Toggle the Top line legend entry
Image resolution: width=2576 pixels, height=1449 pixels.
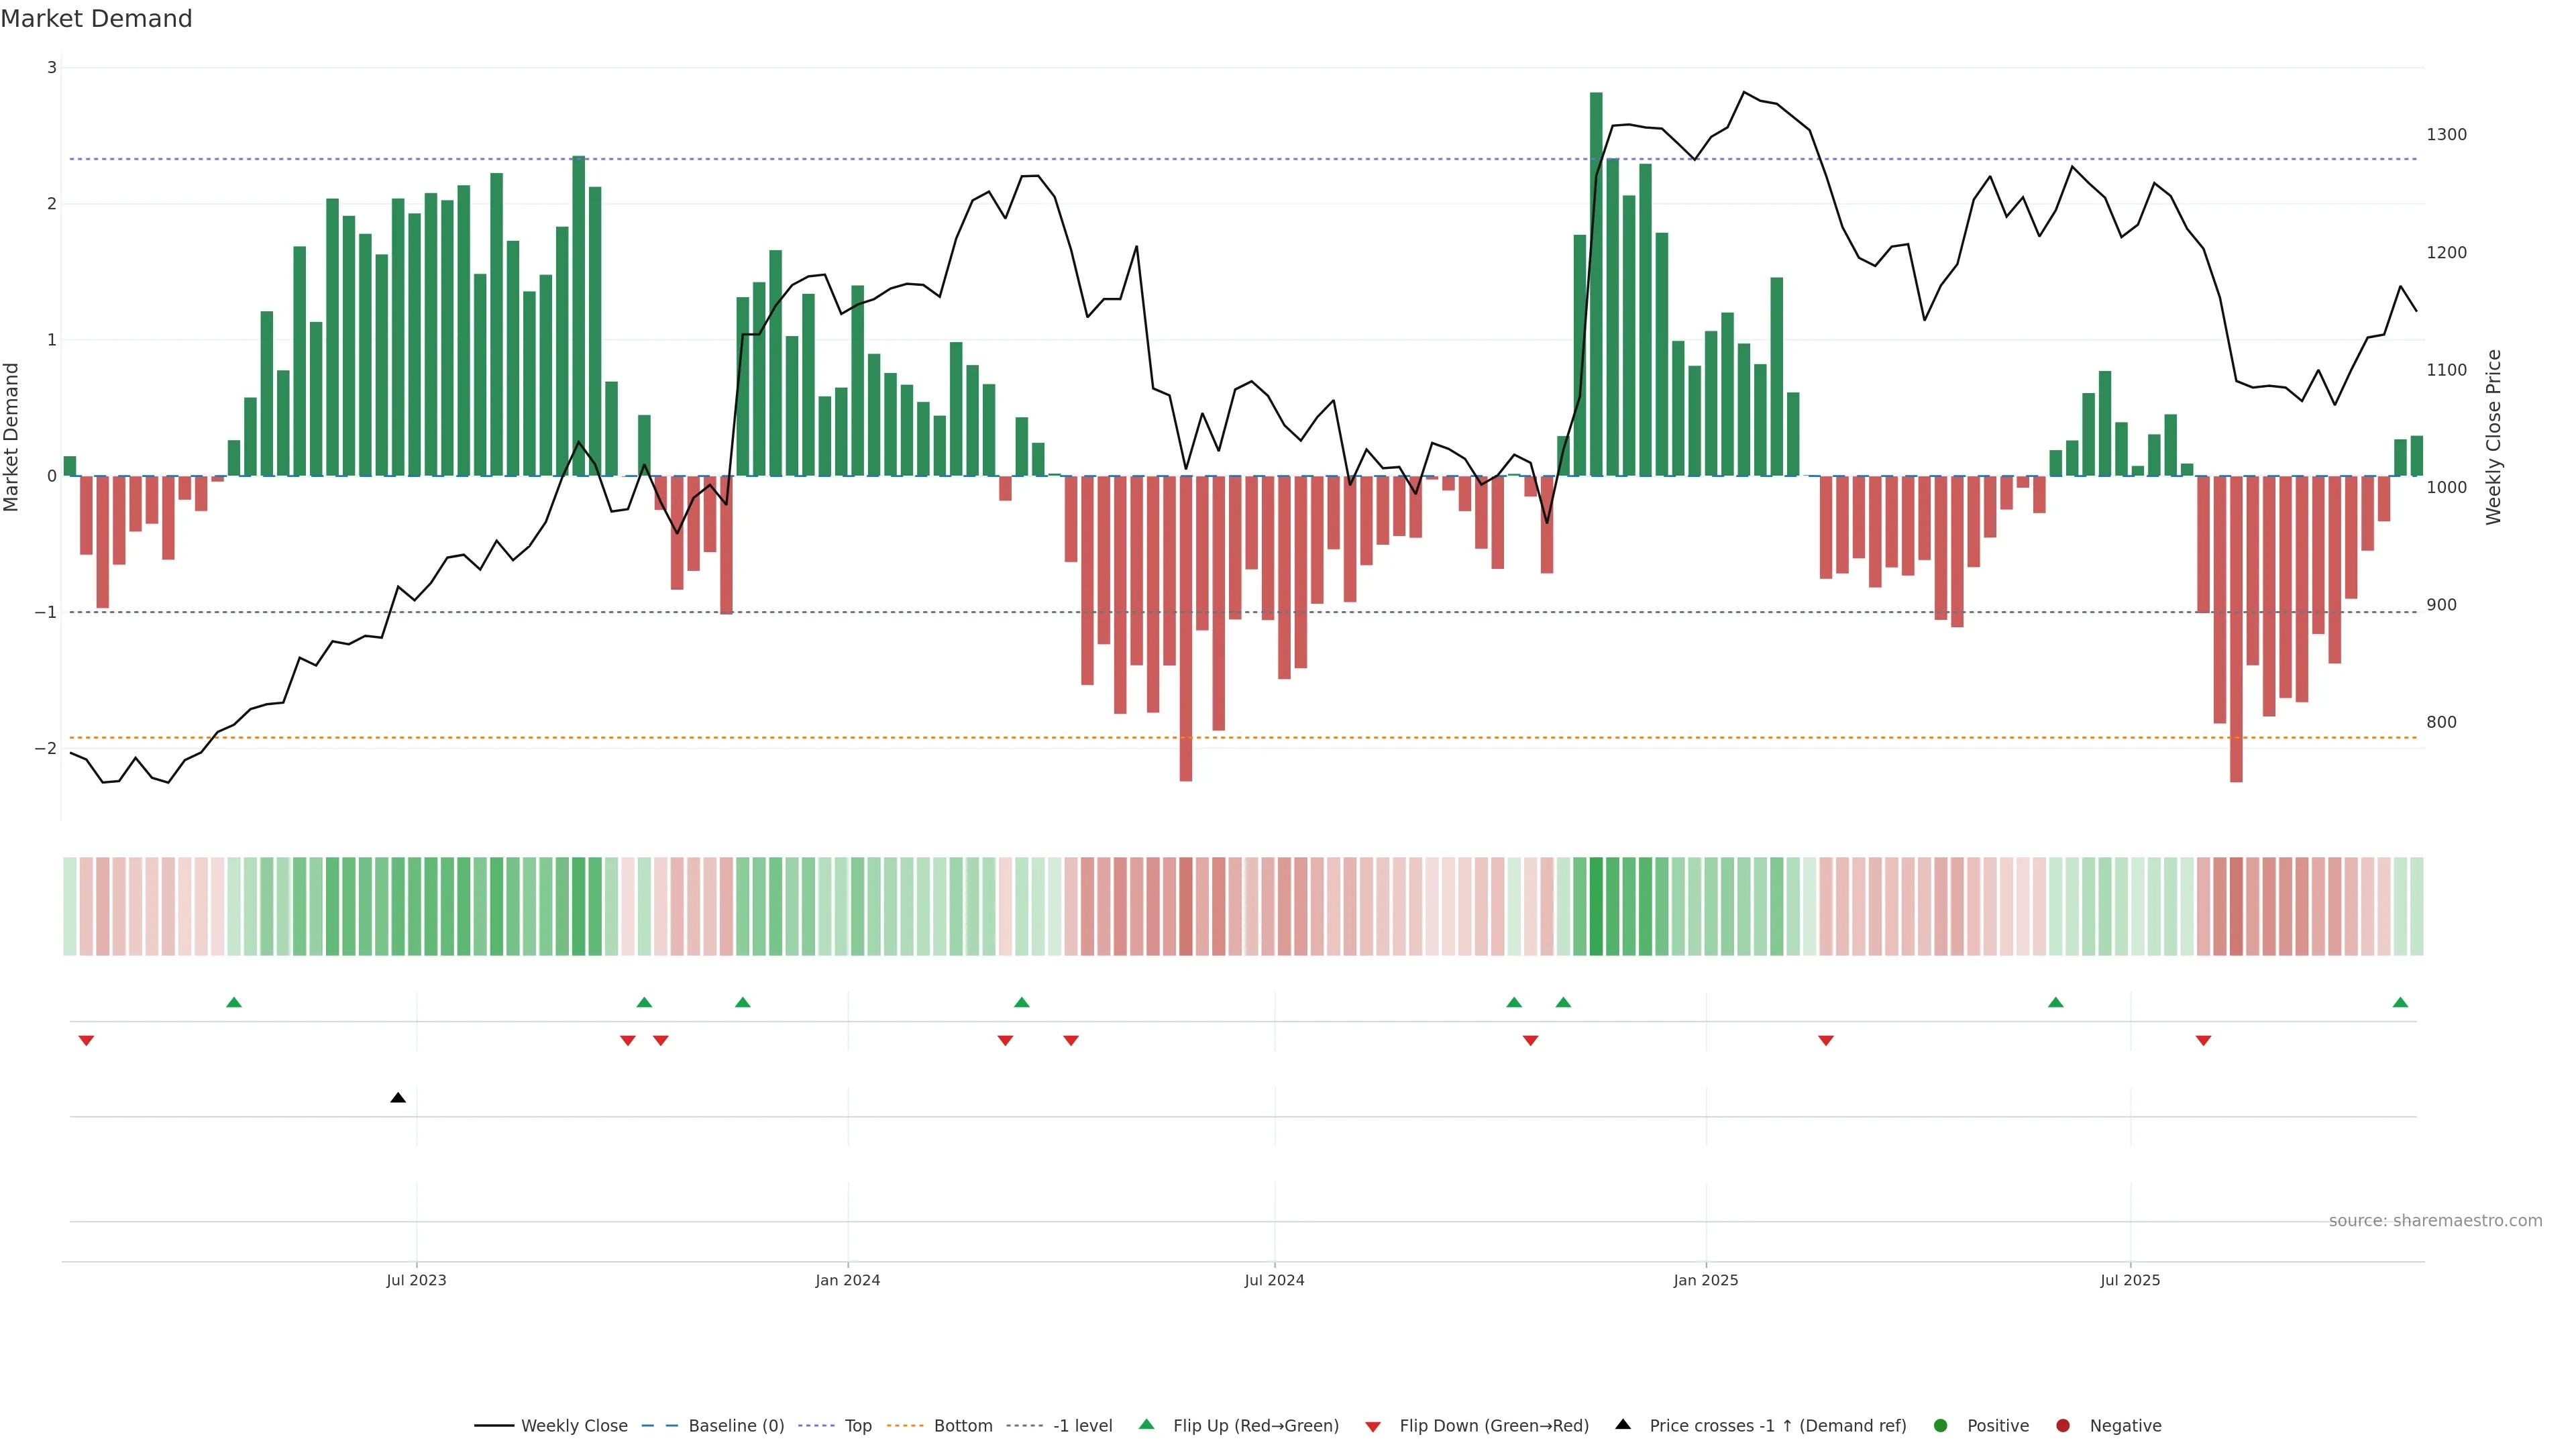pyautogui.click(x=857, y=1425)
